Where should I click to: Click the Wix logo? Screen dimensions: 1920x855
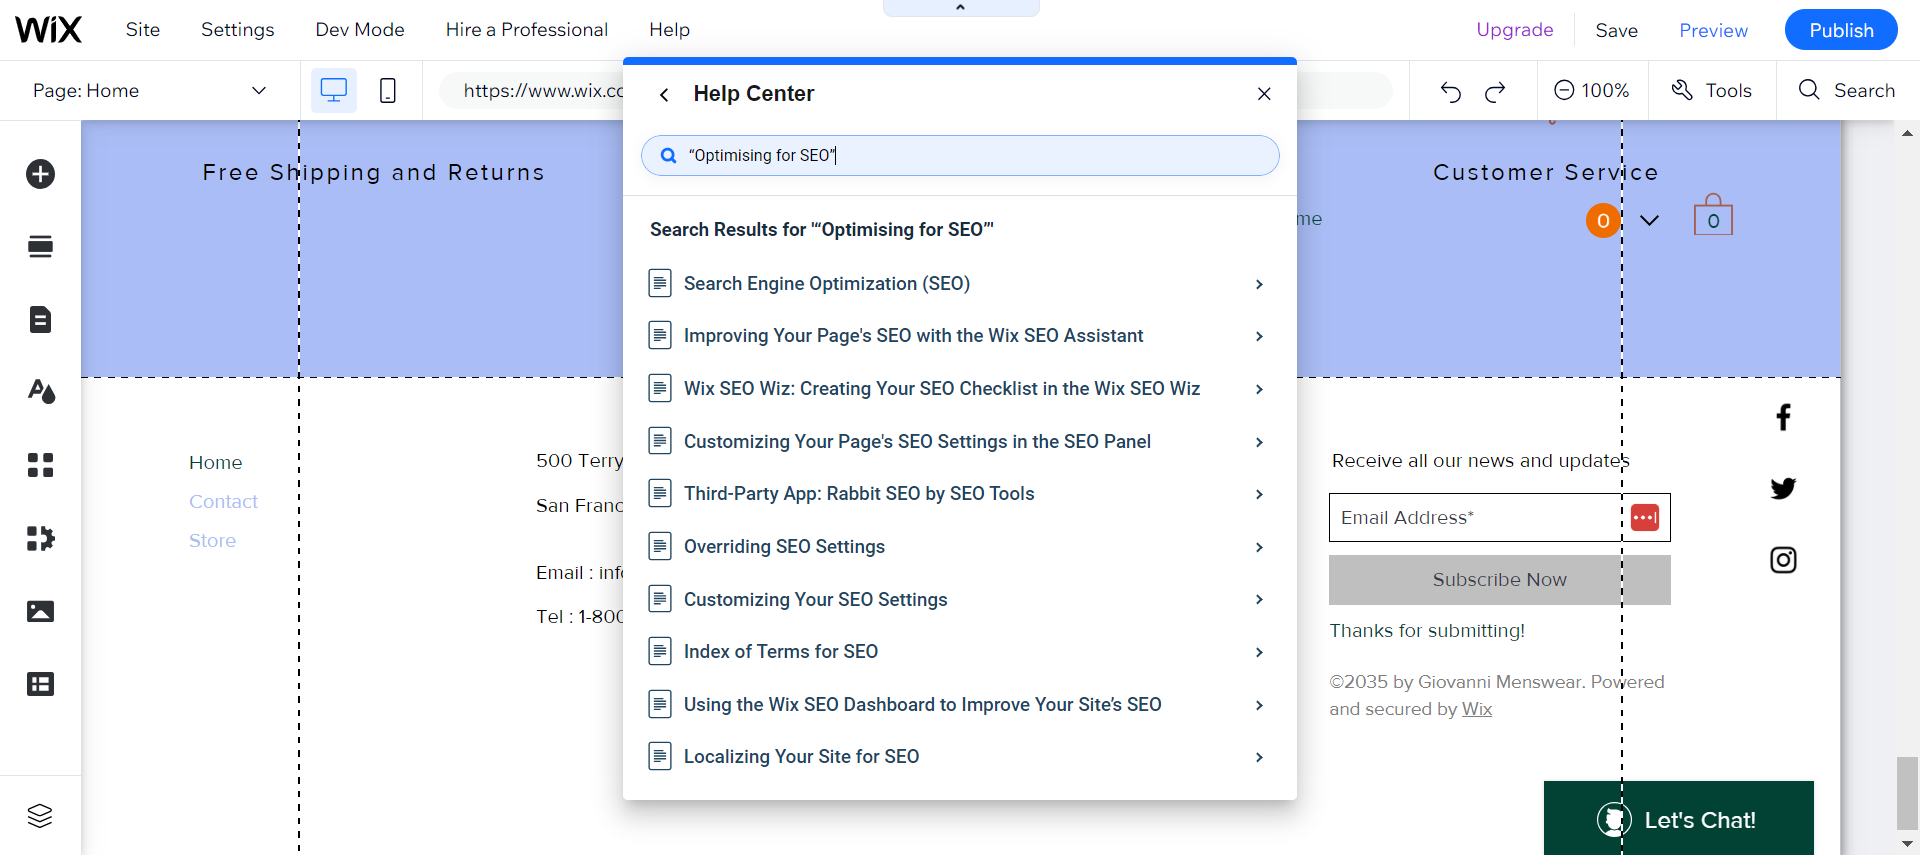pos(48,30)
